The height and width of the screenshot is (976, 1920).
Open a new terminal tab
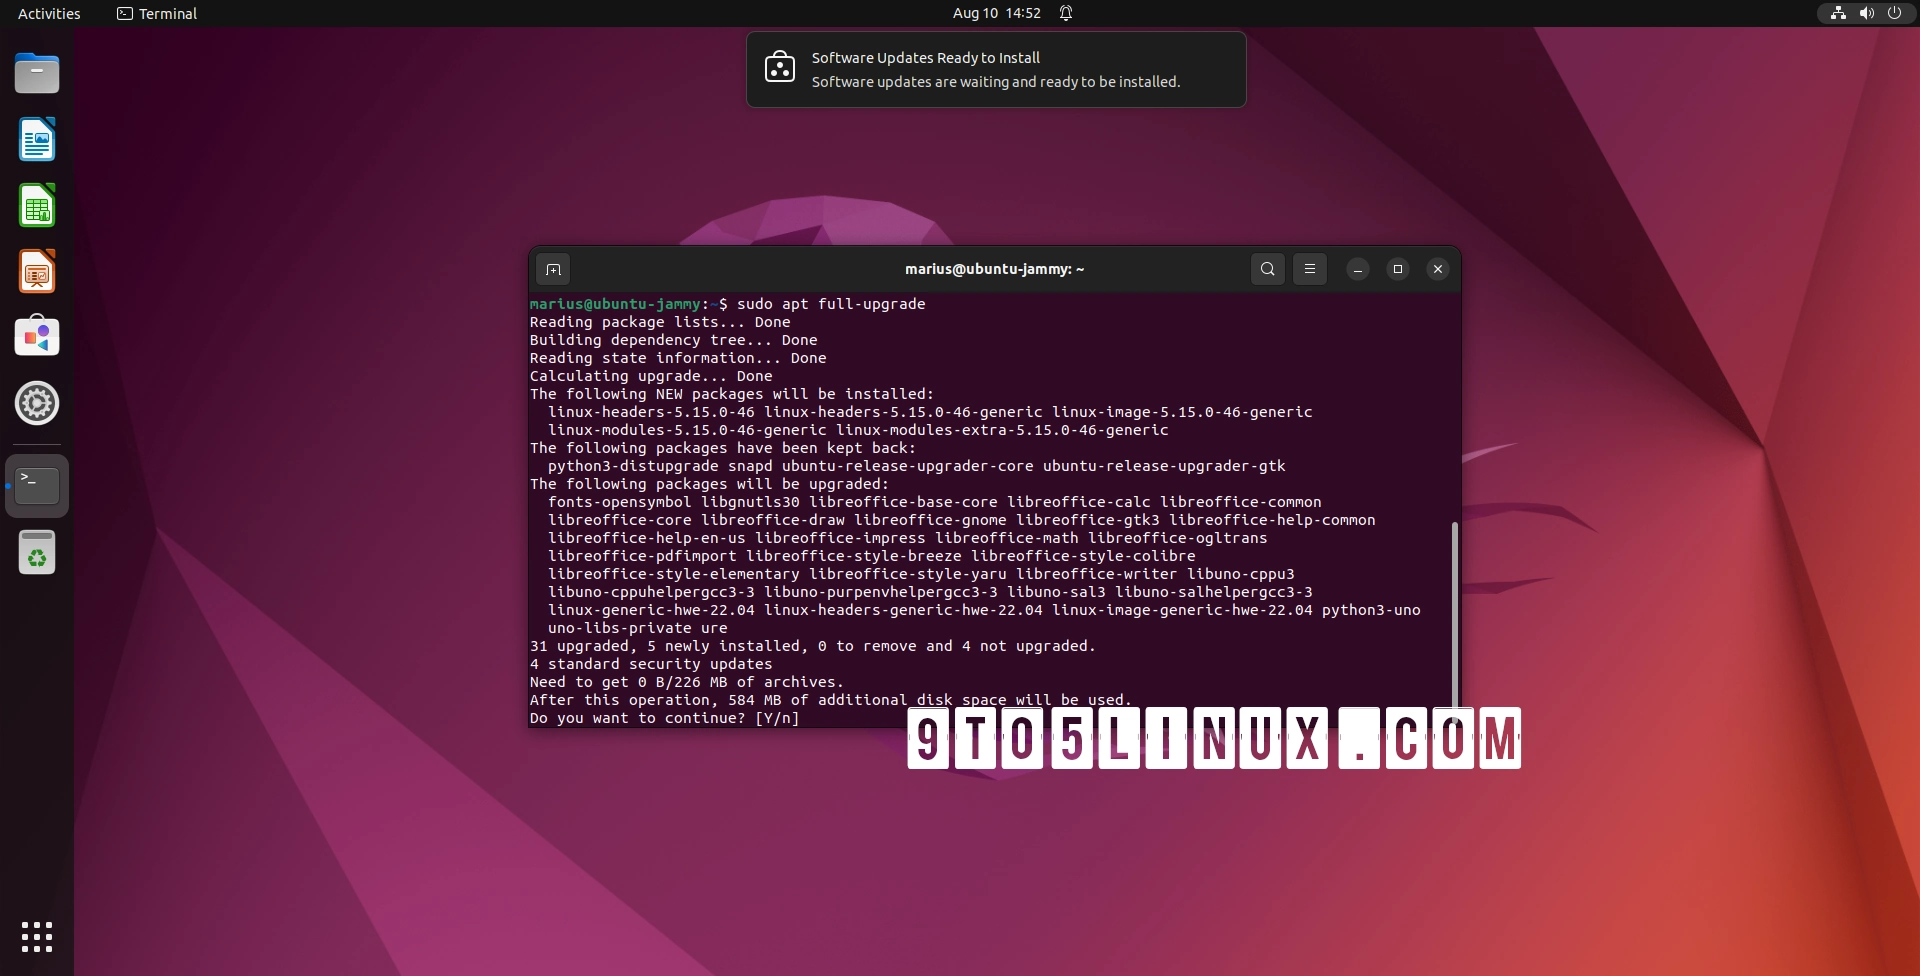point(553,268)
